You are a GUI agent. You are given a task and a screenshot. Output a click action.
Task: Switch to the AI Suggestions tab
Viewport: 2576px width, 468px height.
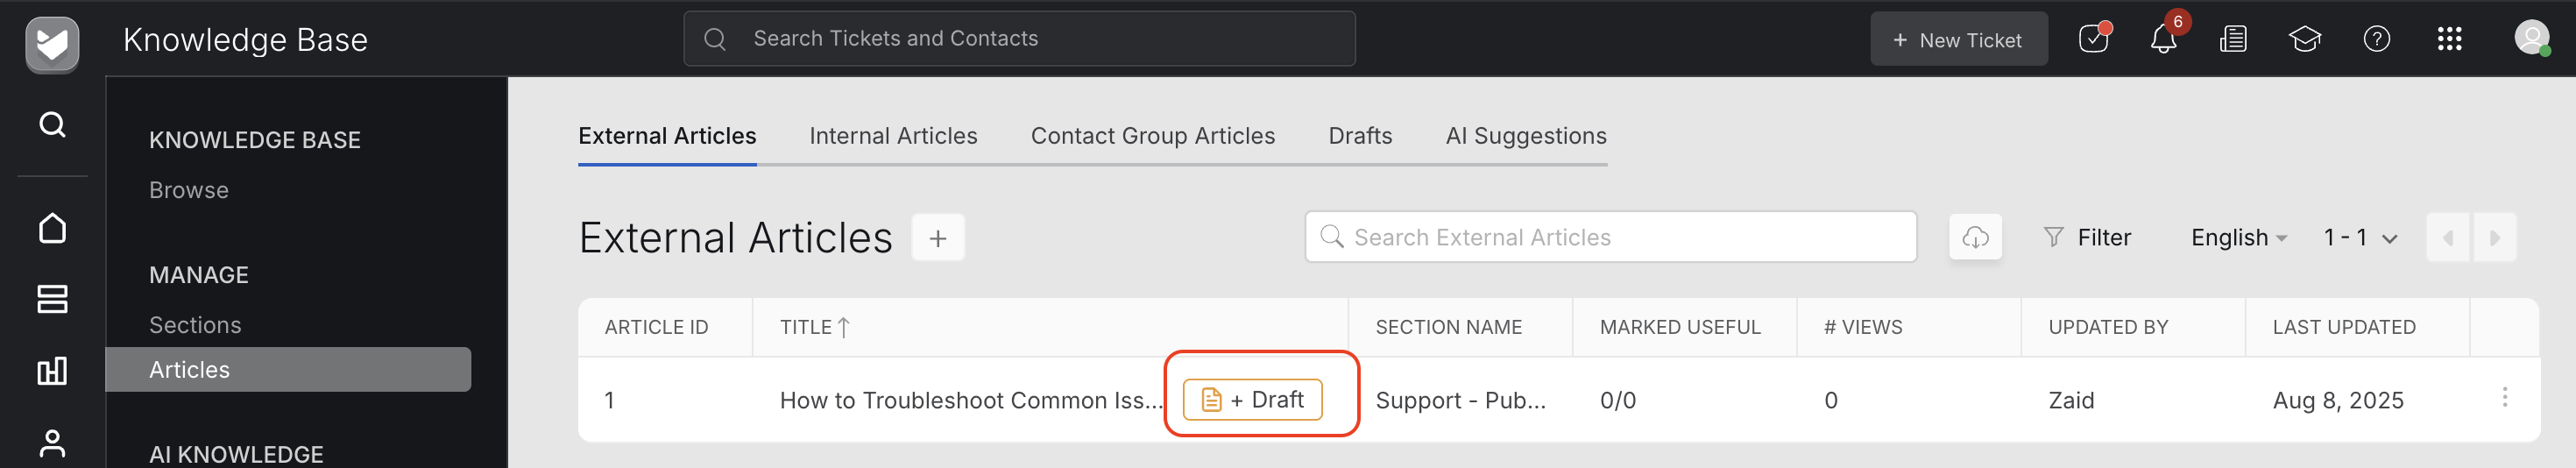[1526, 136]
